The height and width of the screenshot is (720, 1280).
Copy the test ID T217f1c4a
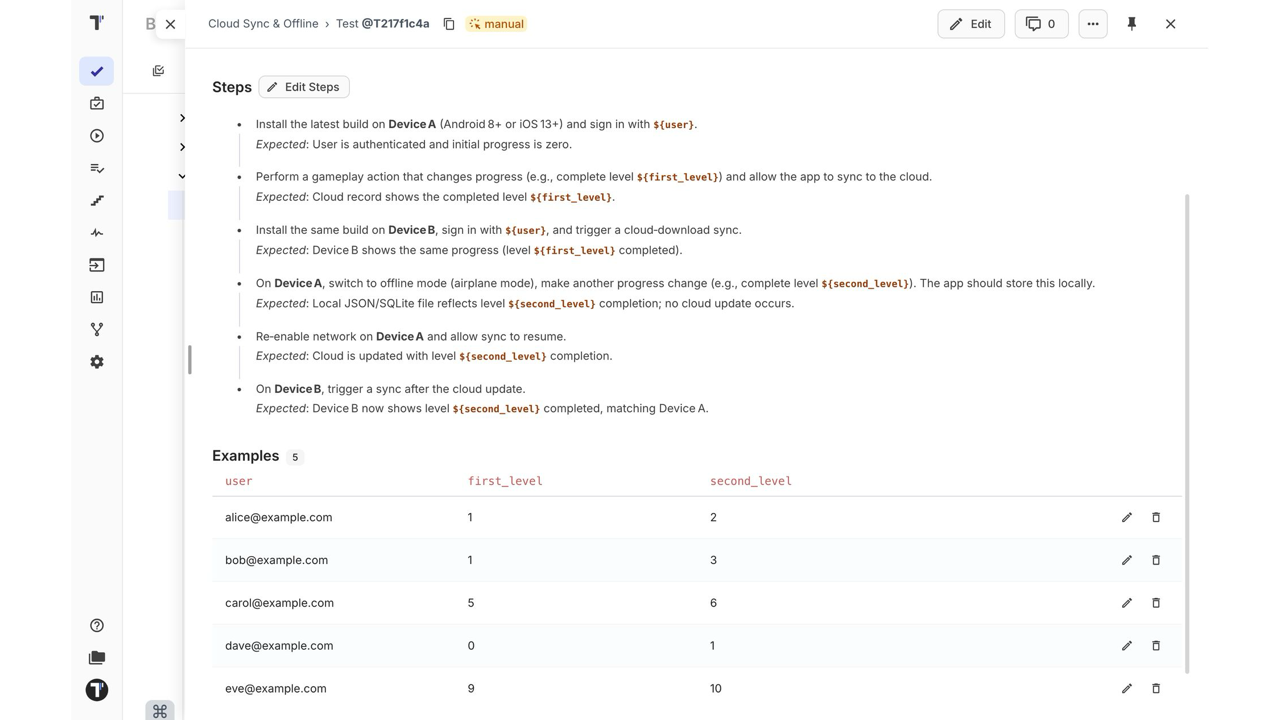click(x=449, y=24)
